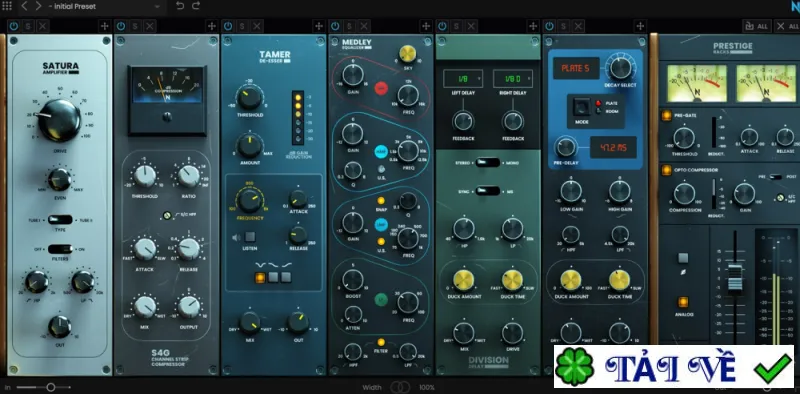This screenshot has width=800, height=394.
Task: Toggle power on the S4G compressor module
Action: click(121, 26)
